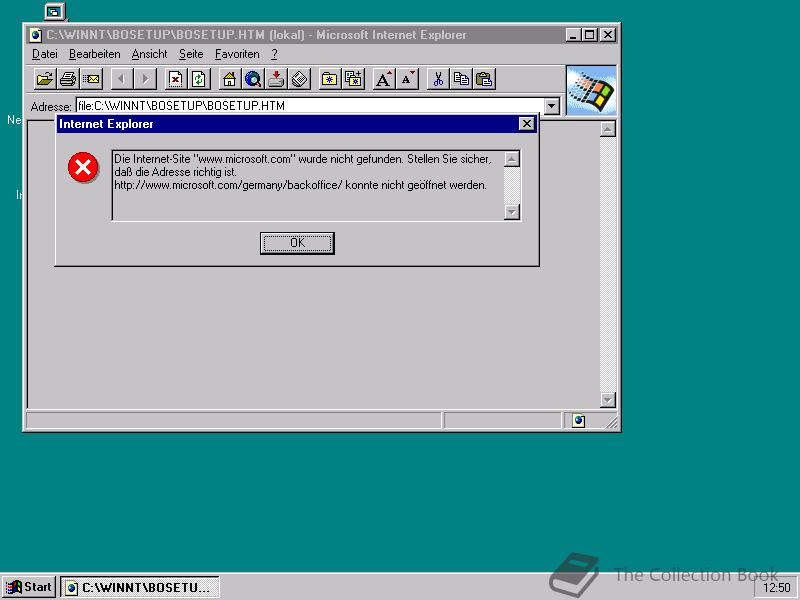Click Add to Favorites toolbar icon
This screenshot has width=800, height=600.
pyautogui.click(x=353, y=79)
